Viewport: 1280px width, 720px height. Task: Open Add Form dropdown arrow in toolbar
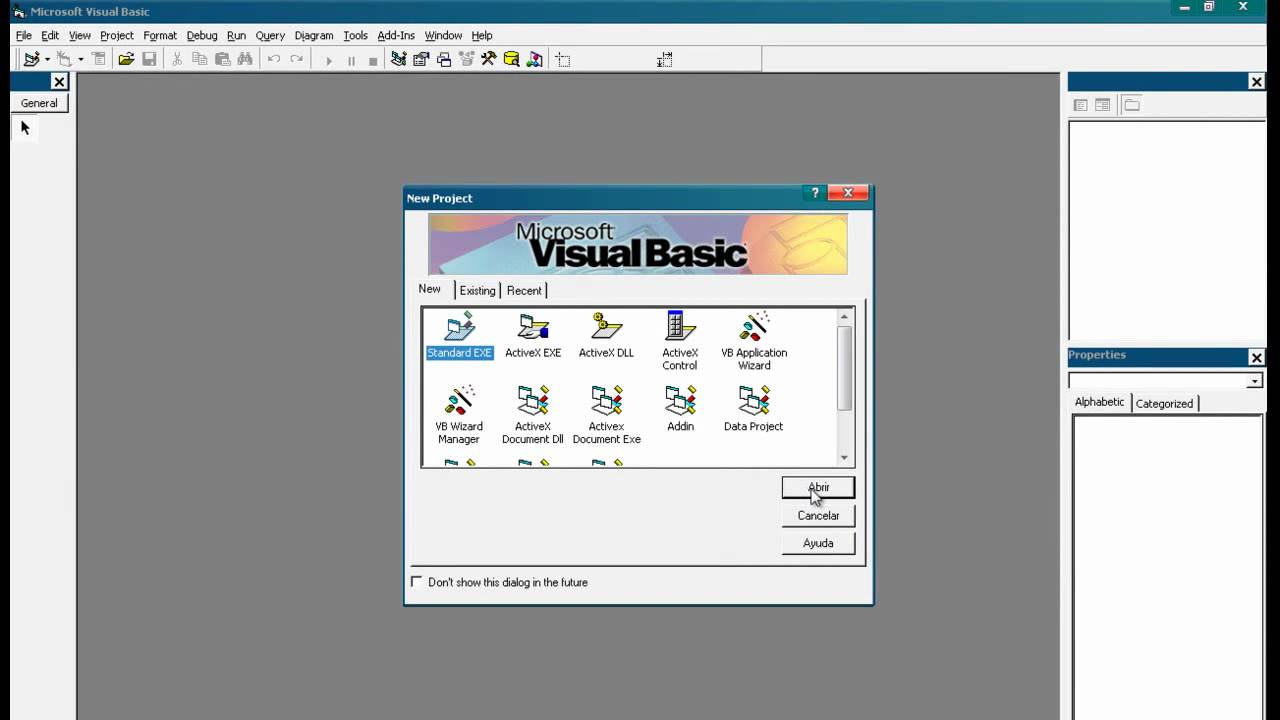coord(80,60)
